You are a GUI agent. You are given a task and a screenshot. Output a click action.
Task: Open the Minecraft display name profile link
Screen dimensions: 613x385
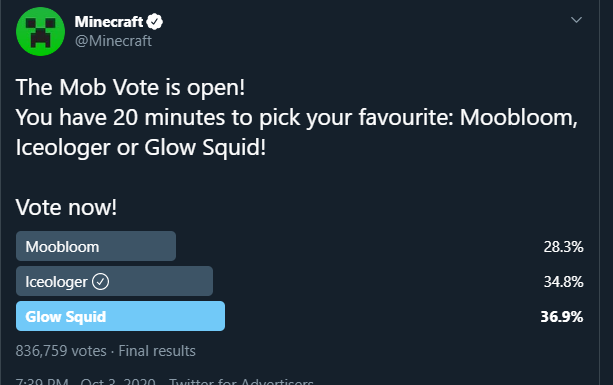pyautogui.click(x=109, y=22)
